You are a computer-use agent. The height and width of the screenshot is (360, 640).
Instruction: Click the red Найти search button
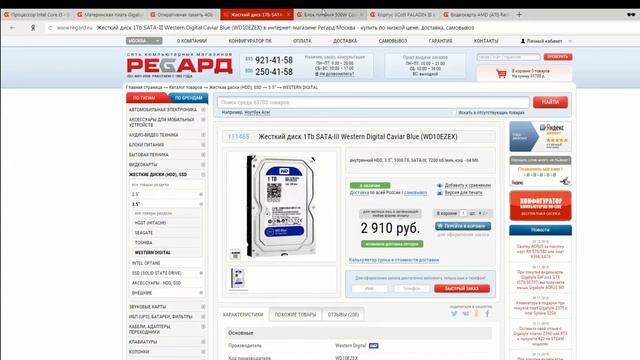tap(550, 102)
